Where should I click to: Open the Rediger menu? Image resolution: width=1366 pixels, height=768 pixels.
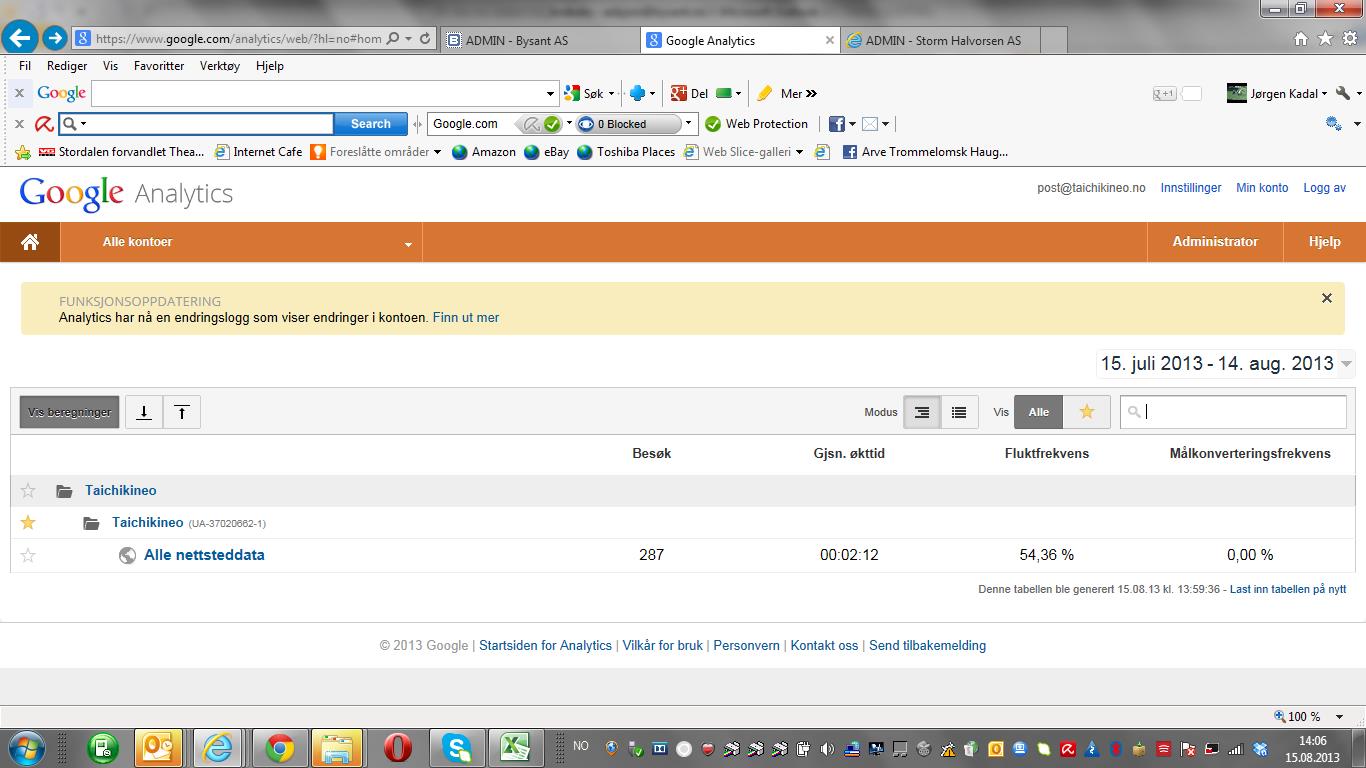(67, 66)
